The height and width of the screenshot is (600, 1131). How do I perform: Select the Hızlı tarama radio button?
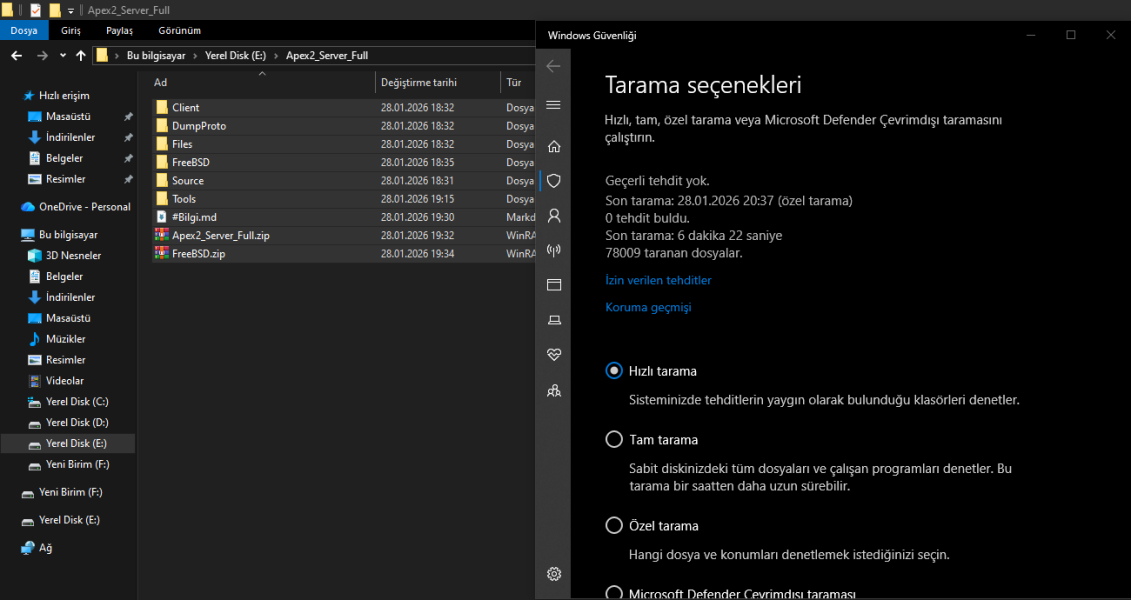(x=614, y=371)
